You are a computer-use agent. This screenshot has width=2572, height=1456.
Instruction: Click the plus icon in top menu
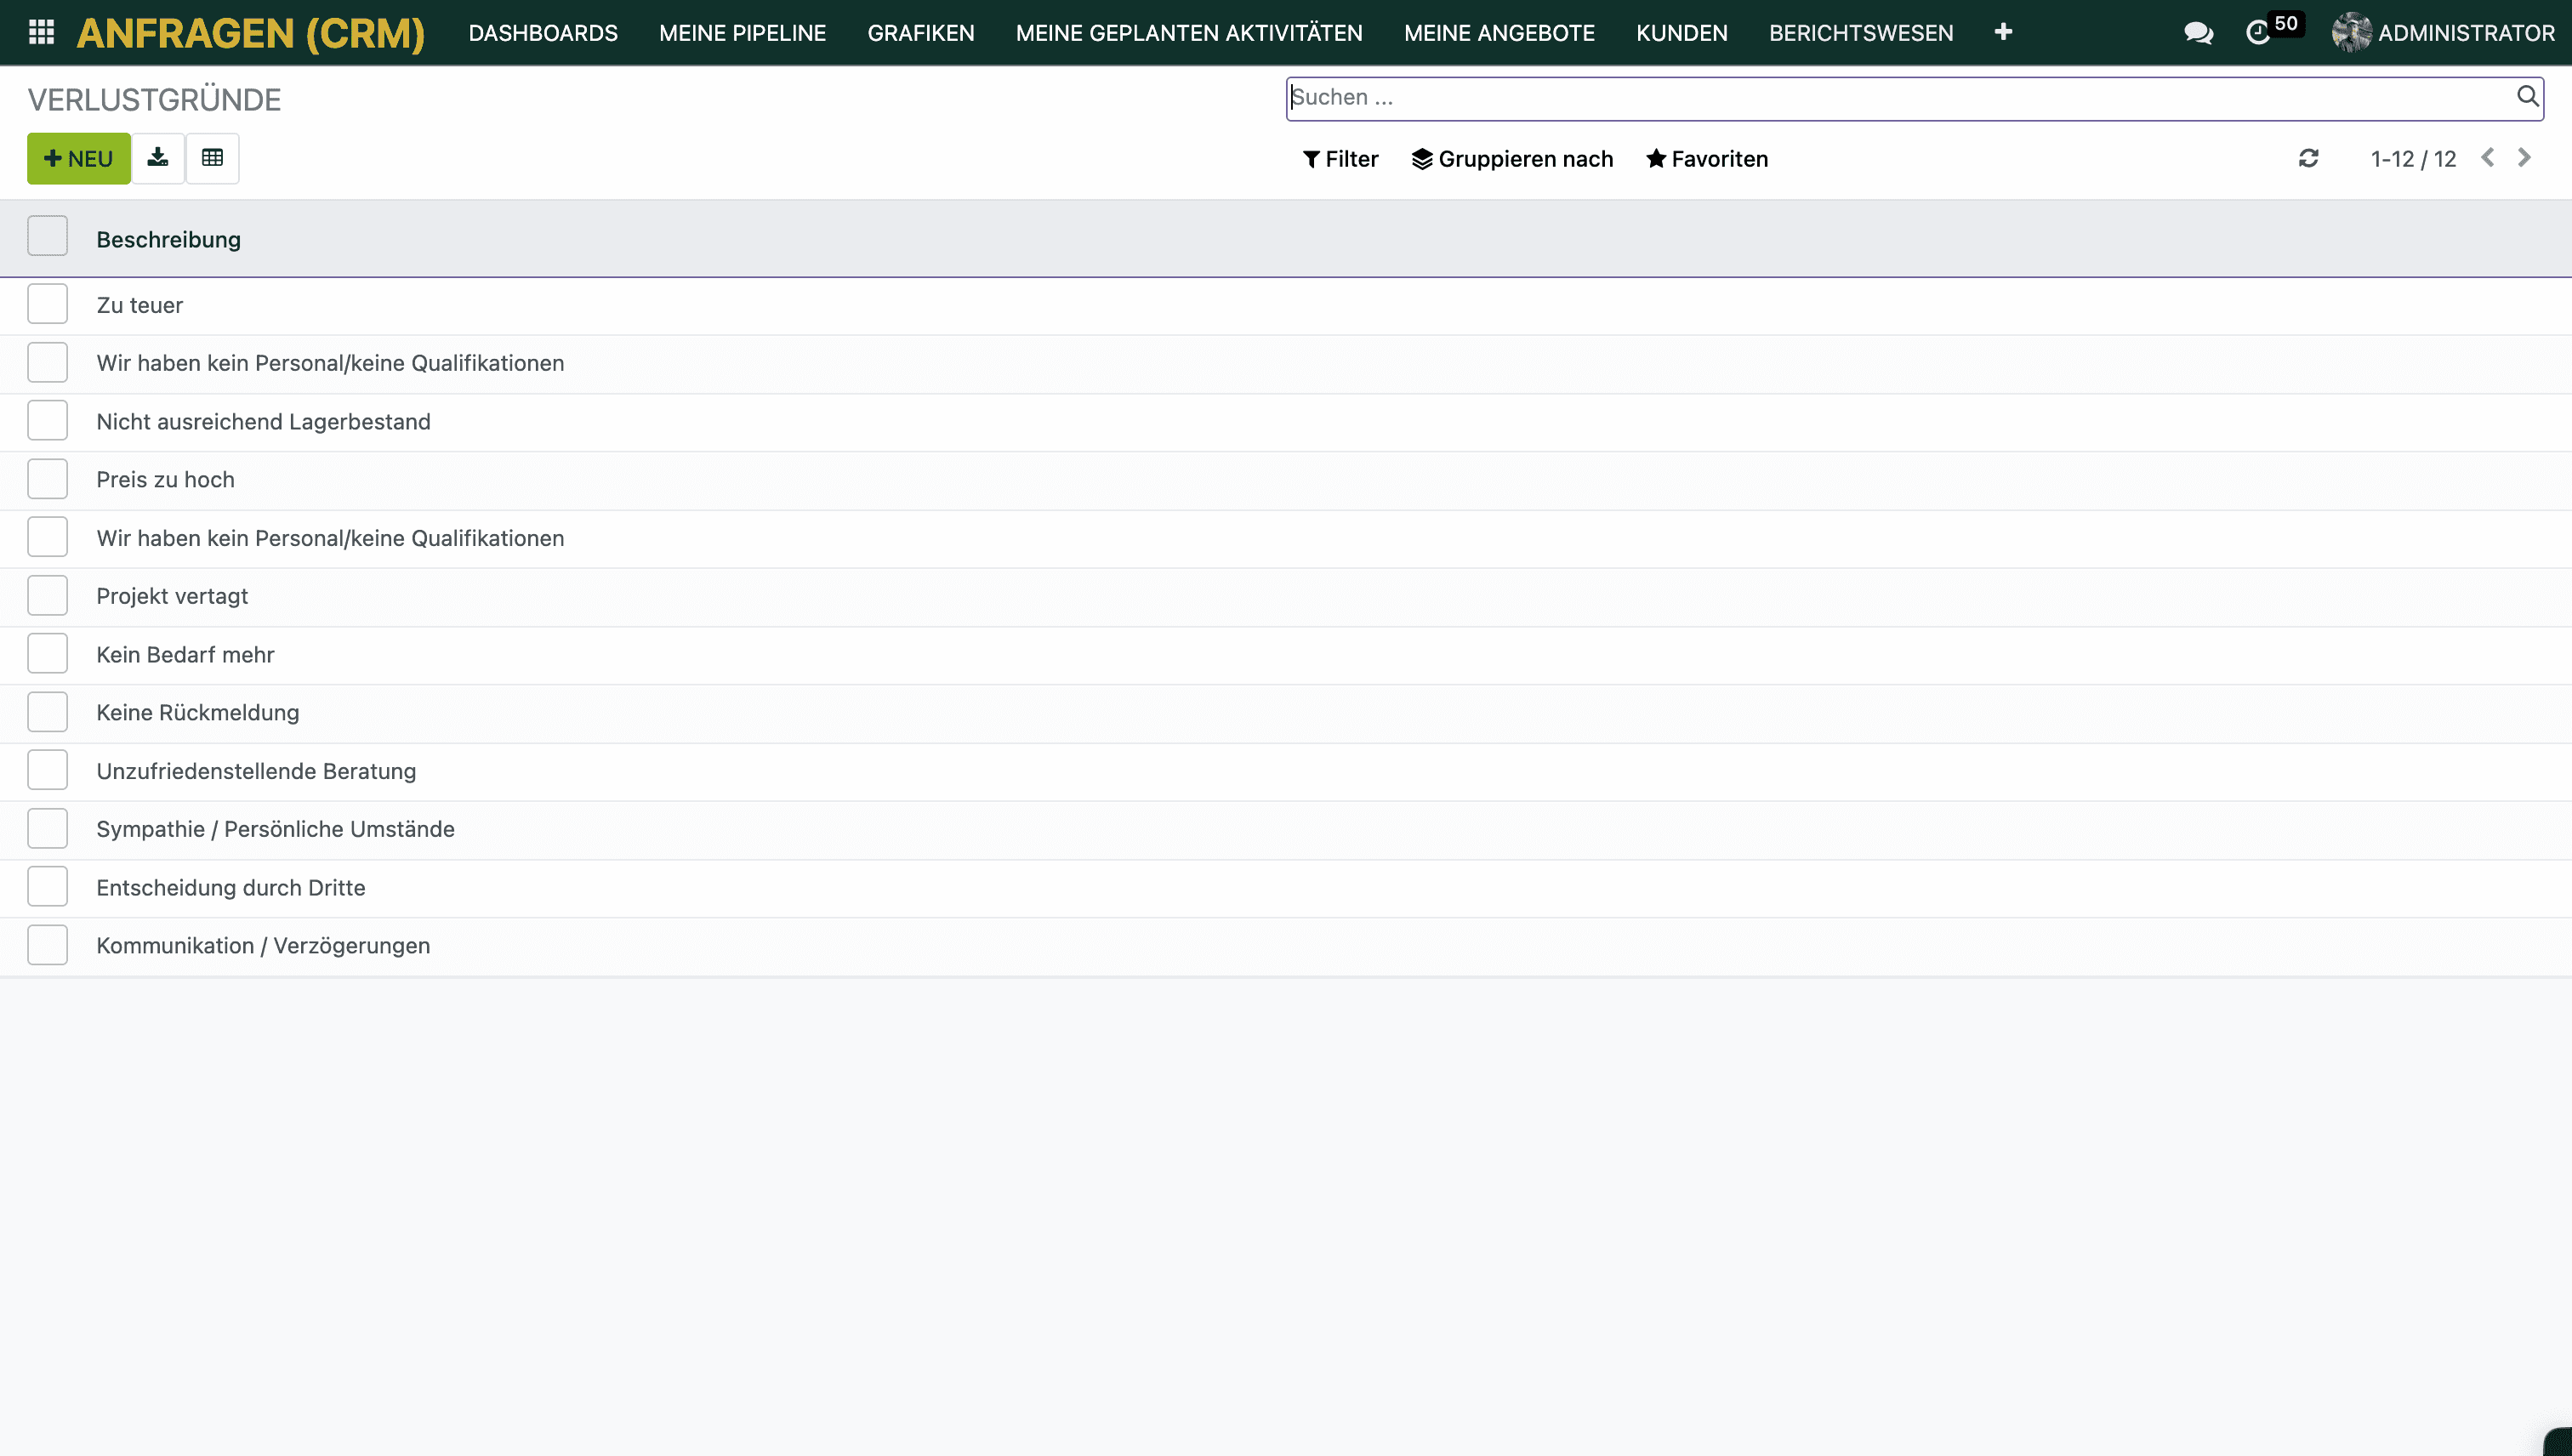pyautogui.click(x=2002, y=32)
